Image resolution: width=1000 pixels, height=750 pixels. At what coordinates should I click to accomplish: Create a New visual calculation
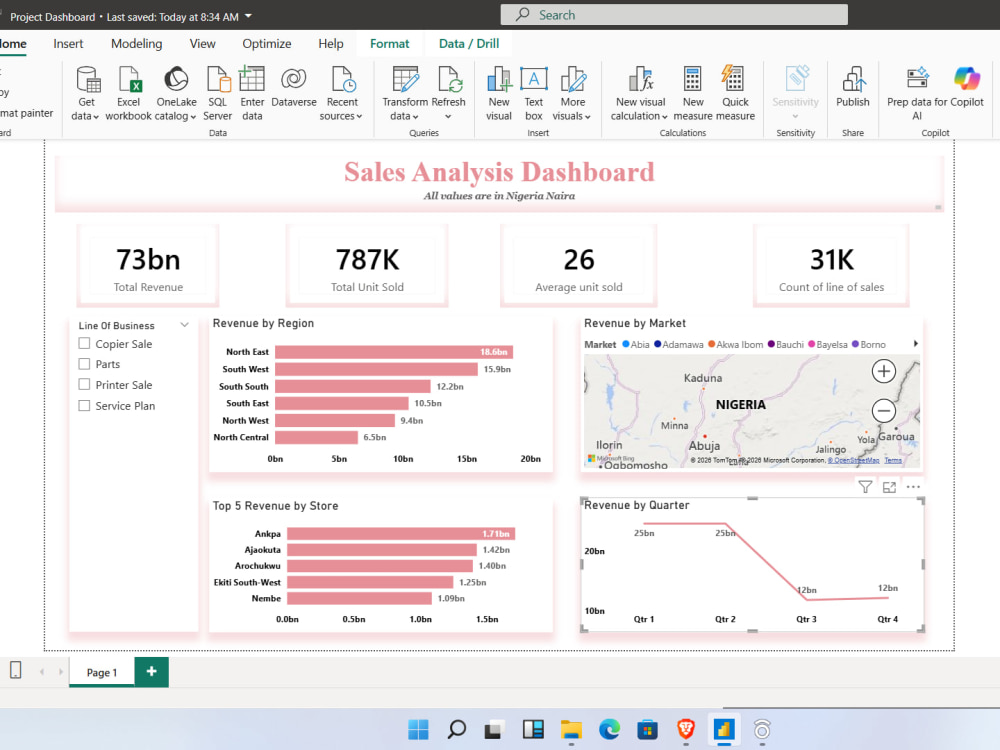(641, 80)
